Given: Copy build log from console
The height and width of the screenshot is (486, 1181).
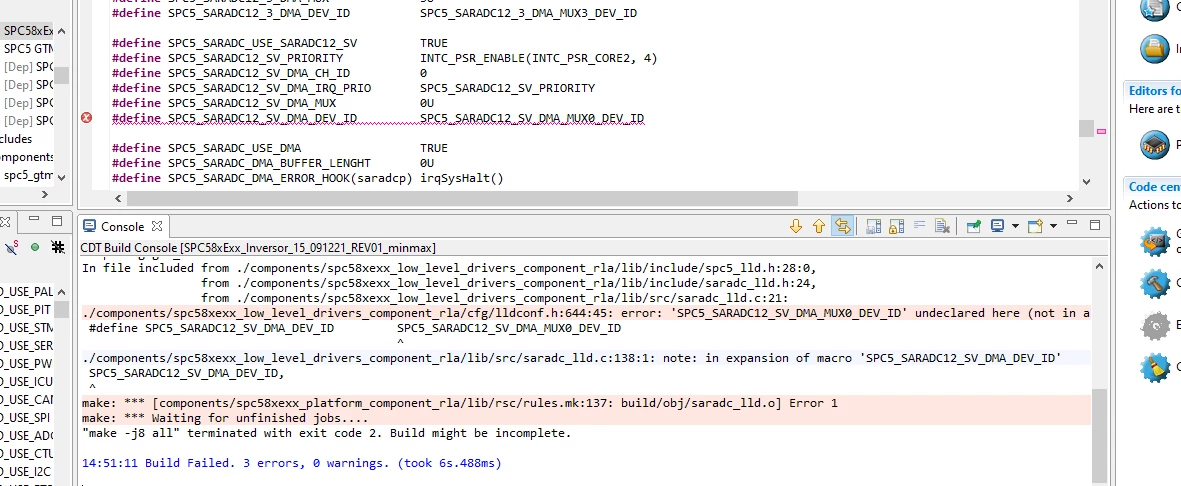Looking at the screenshot, I should coord(874,225).
